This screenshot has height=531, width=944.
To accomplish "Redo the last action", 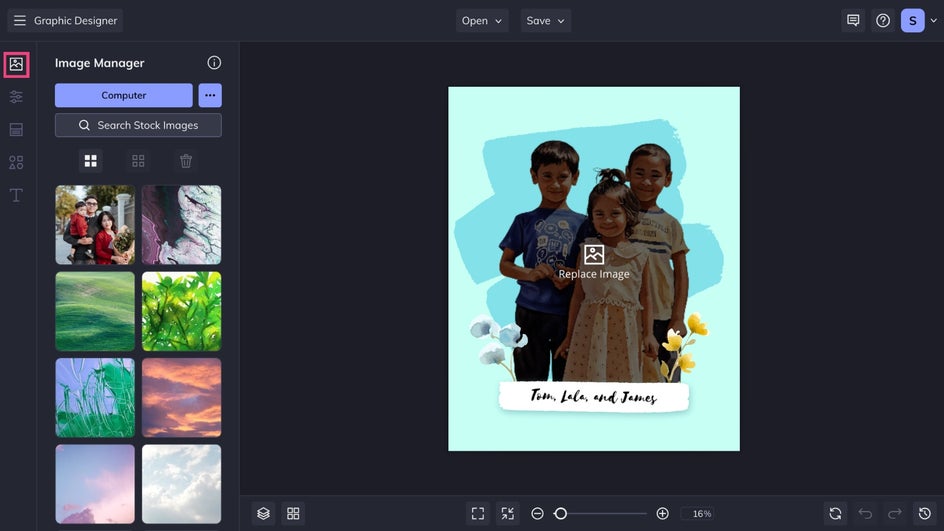I will 895,514.
